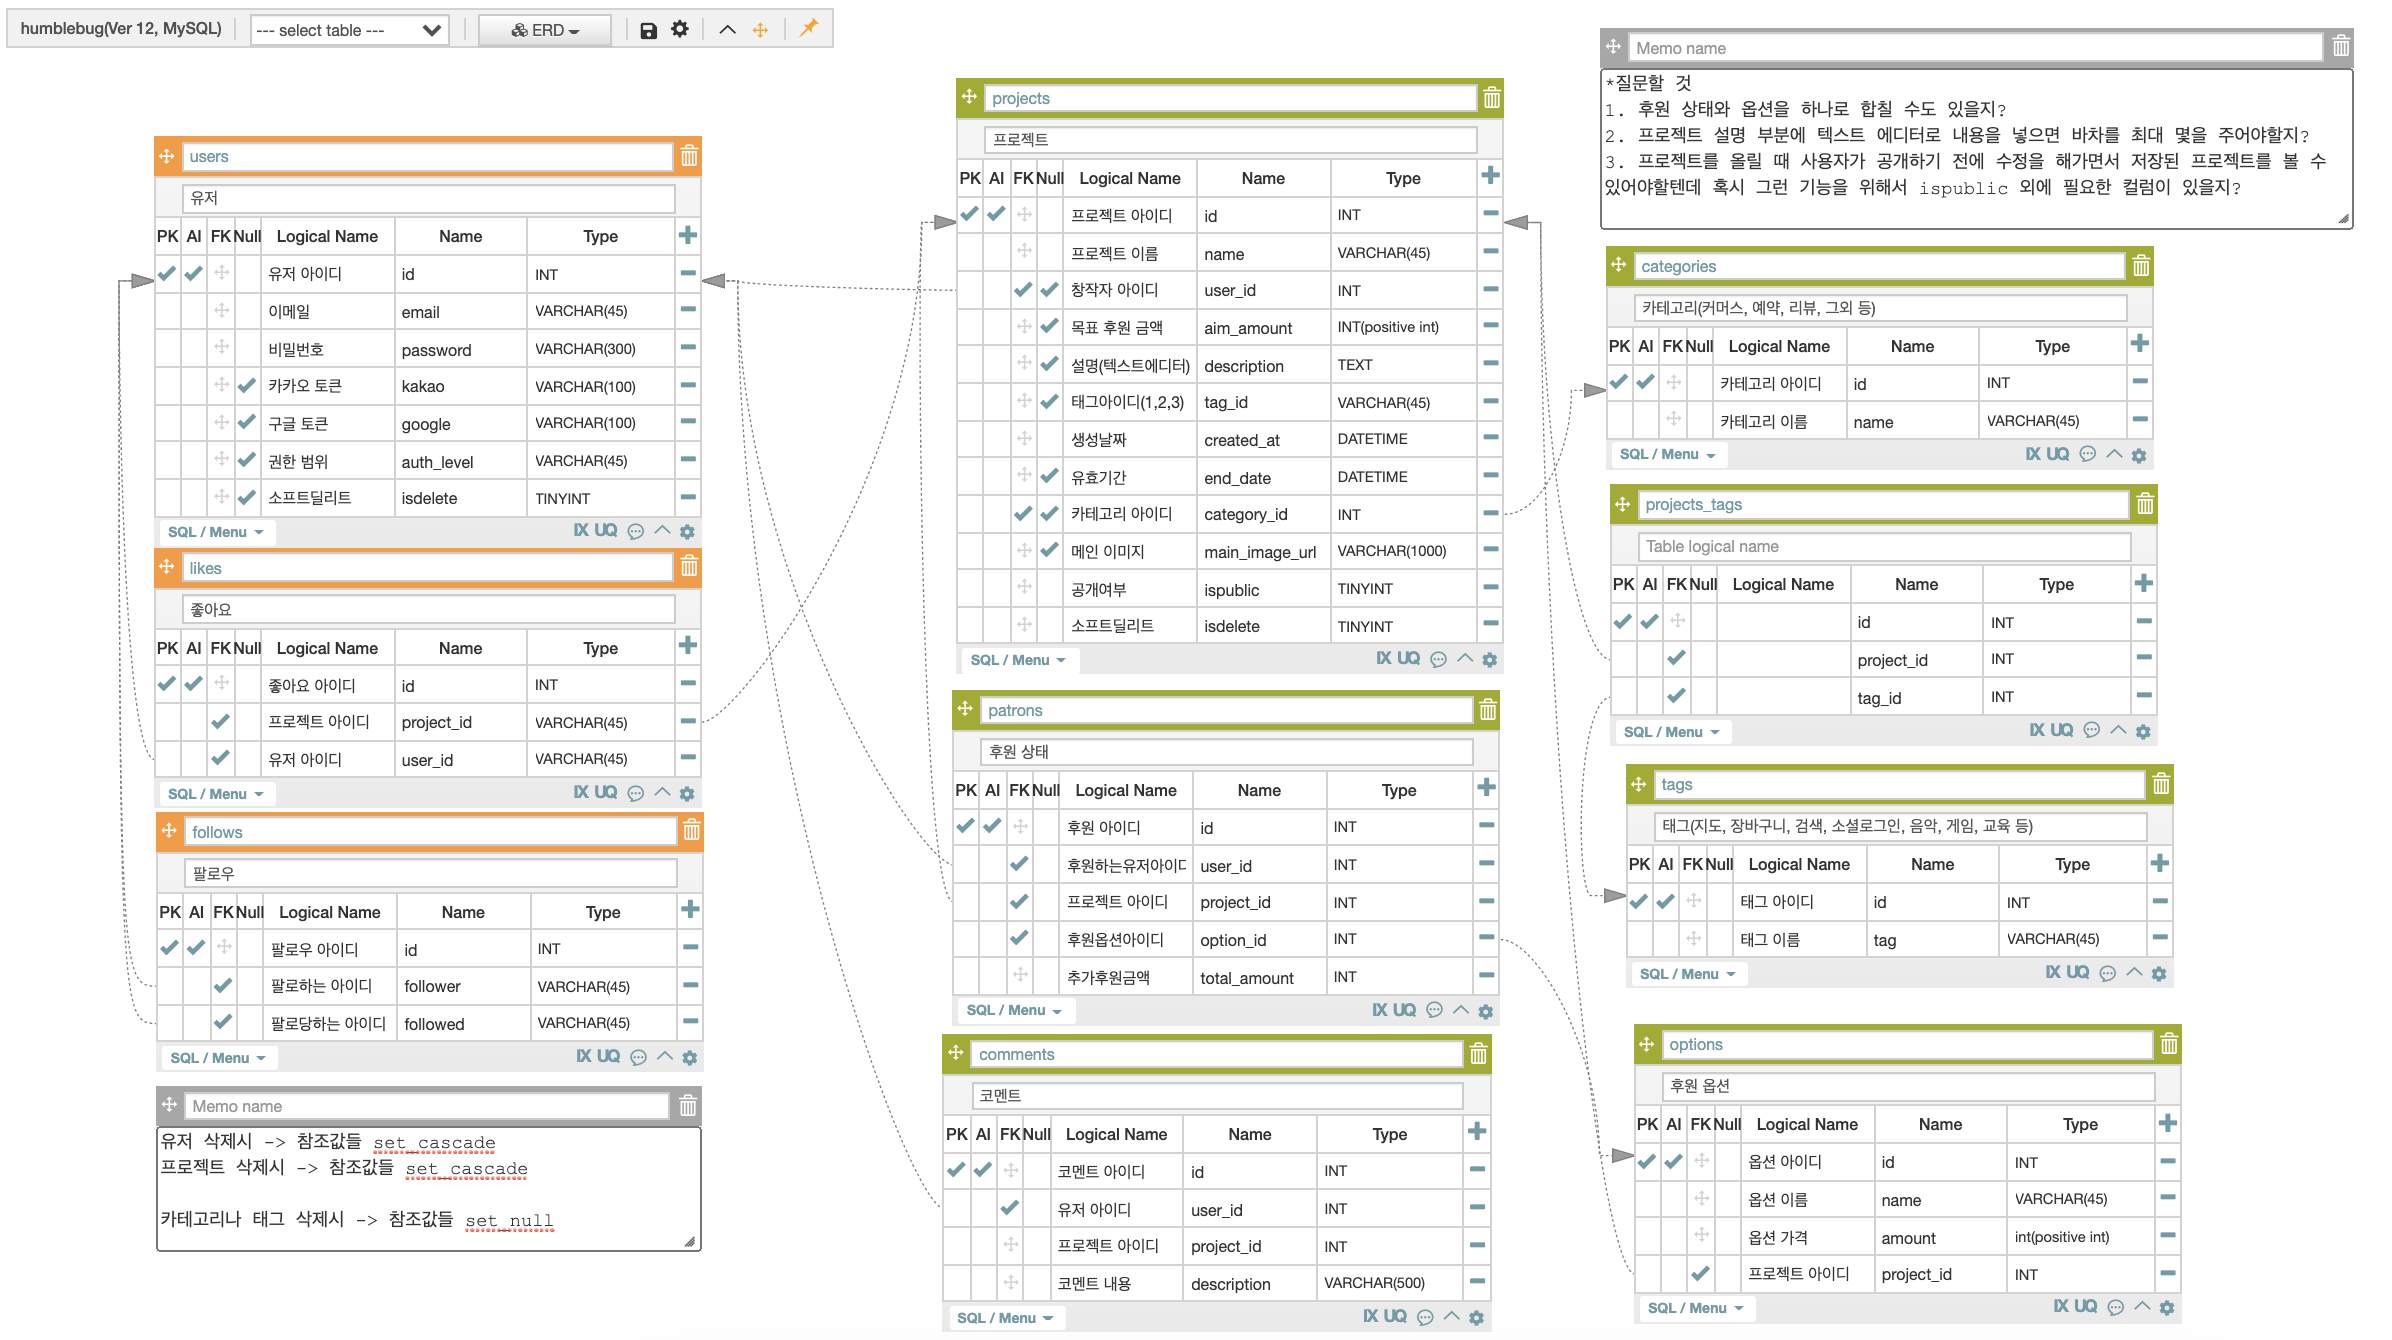2392x1340 pixels.
Task: Collapse the follows table with its chevron
Action: point(664,1056)
